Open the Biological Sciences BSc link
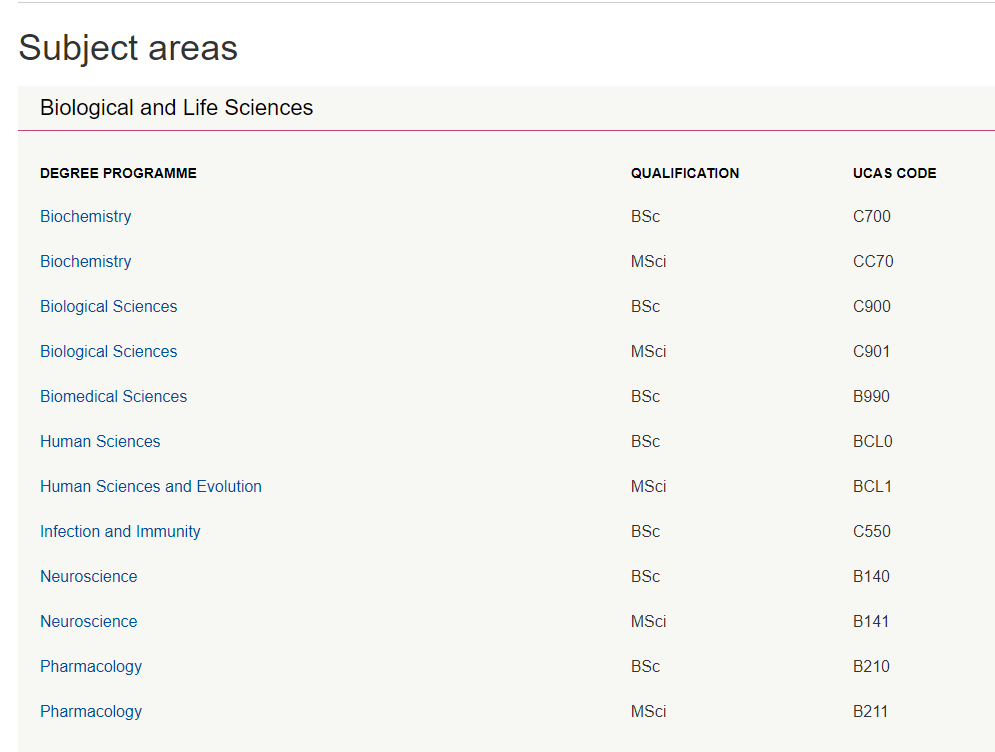The image size is (995, 752). coord(109,307)
